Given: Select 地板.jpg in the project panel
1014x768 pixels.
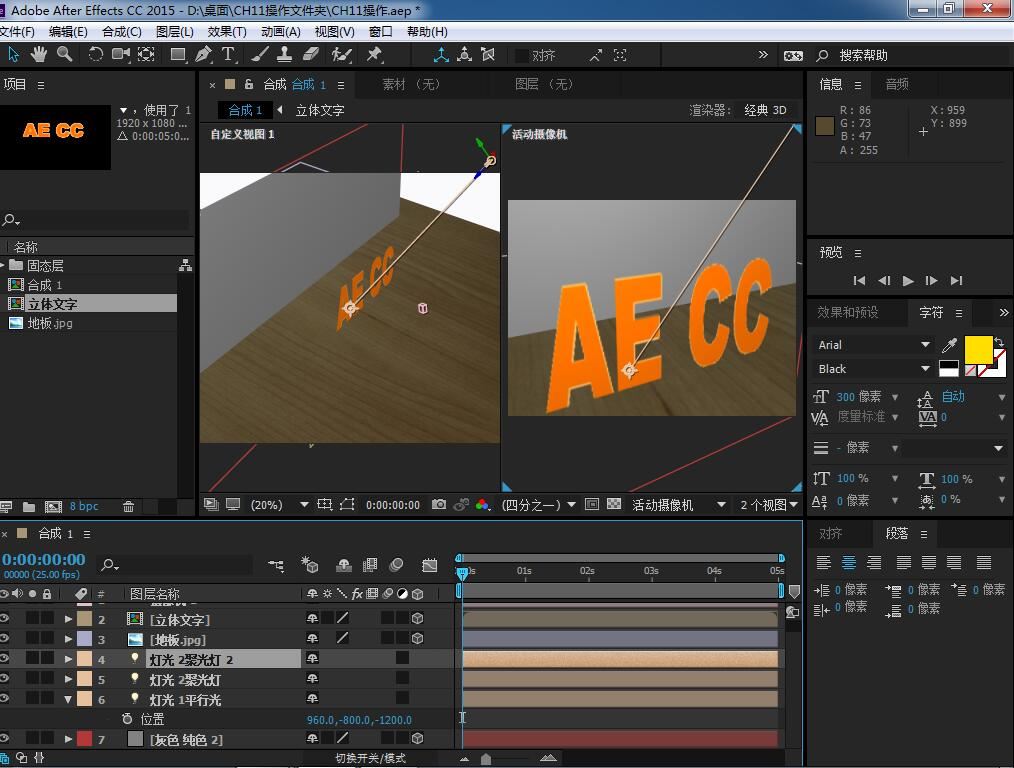Looking at the screenshot, I should [50, 323].
